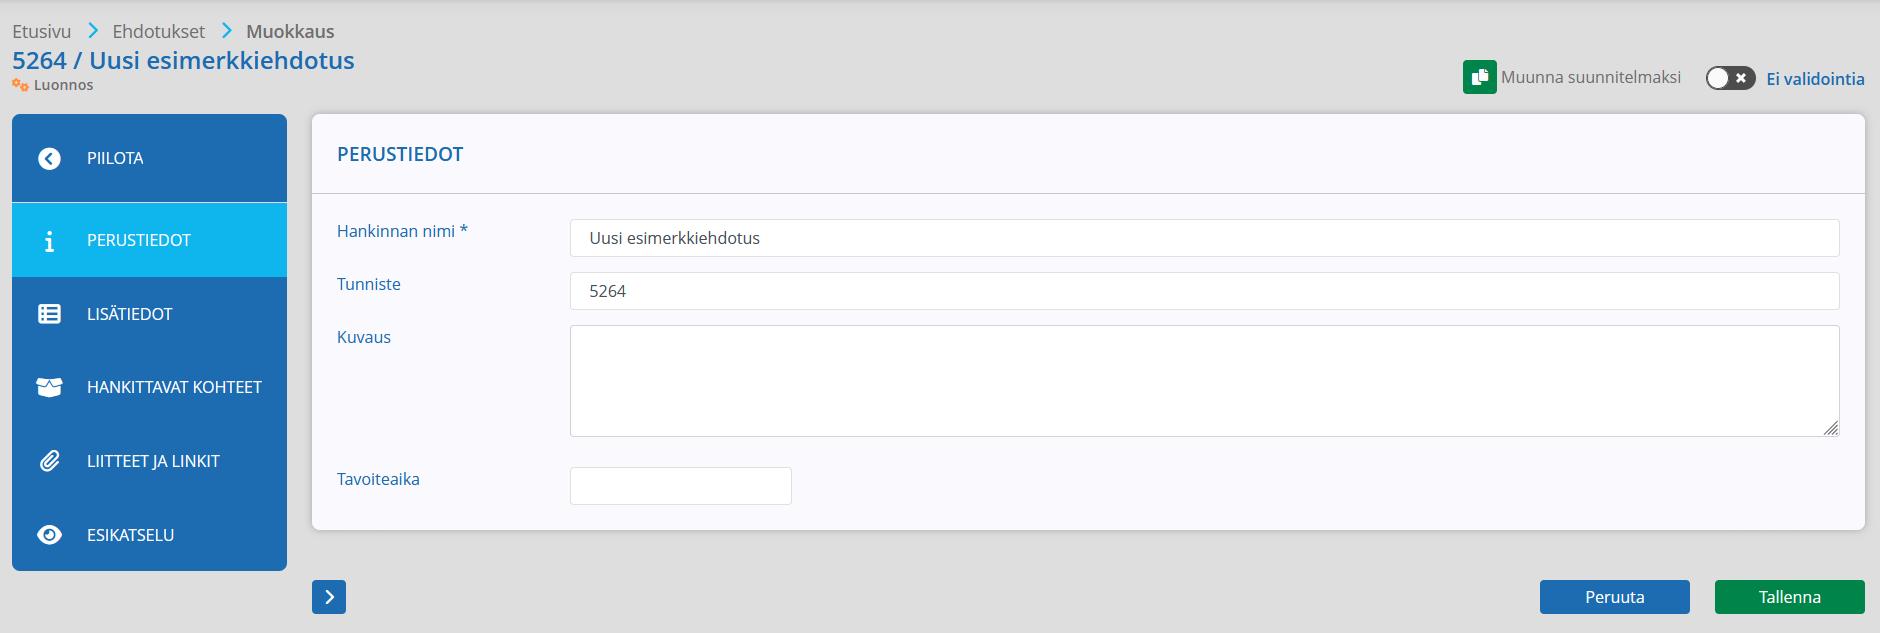Click the eye icon for Esikatselu
1880x633 pixels.
(x=49, y=535)
